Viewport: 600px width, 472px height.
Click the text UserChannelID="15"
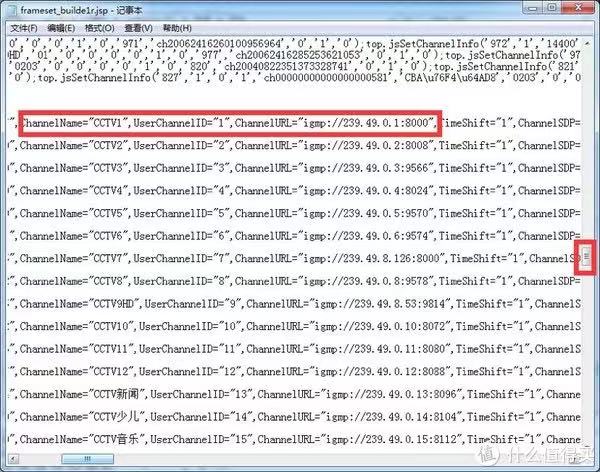coord(201,439)
